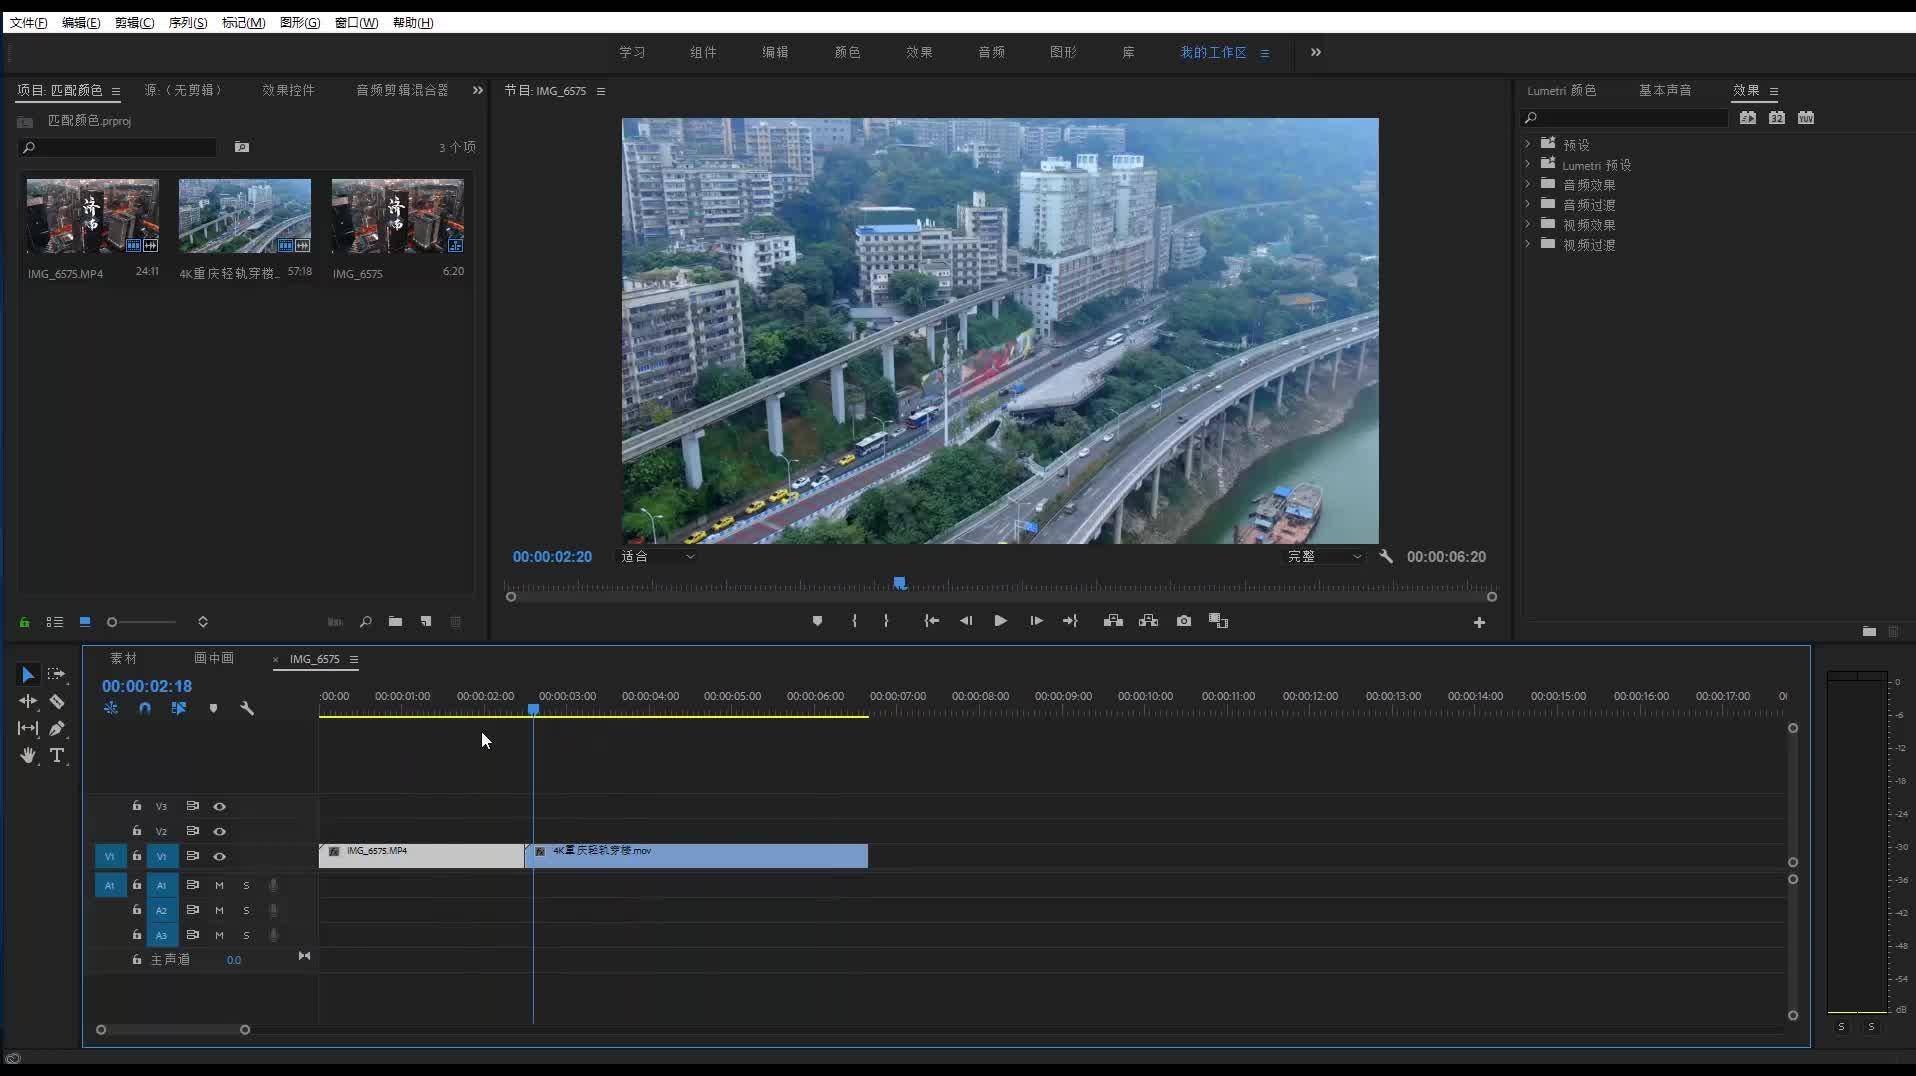Screen dimensions: 1916x1076
Task: Select the Track Select Forward tool
Action: point(56,675)
